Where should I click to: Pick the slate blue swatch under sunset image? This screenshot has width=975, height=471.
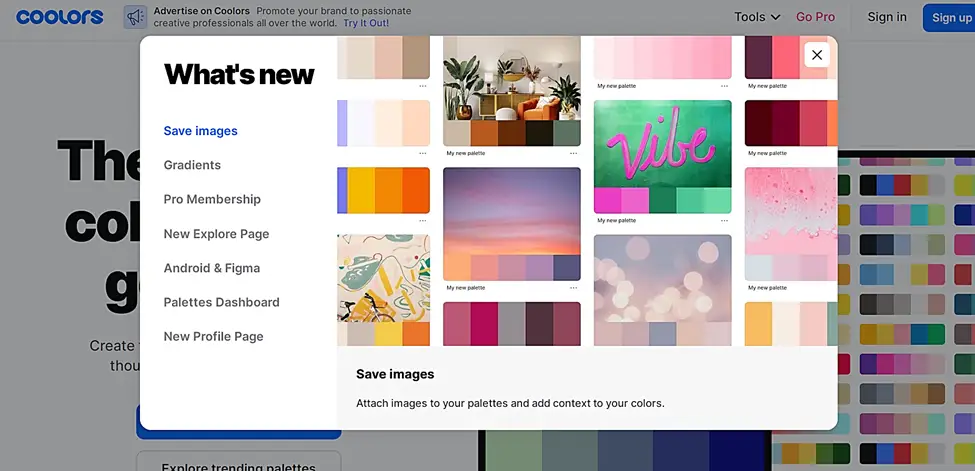(566, 268)
